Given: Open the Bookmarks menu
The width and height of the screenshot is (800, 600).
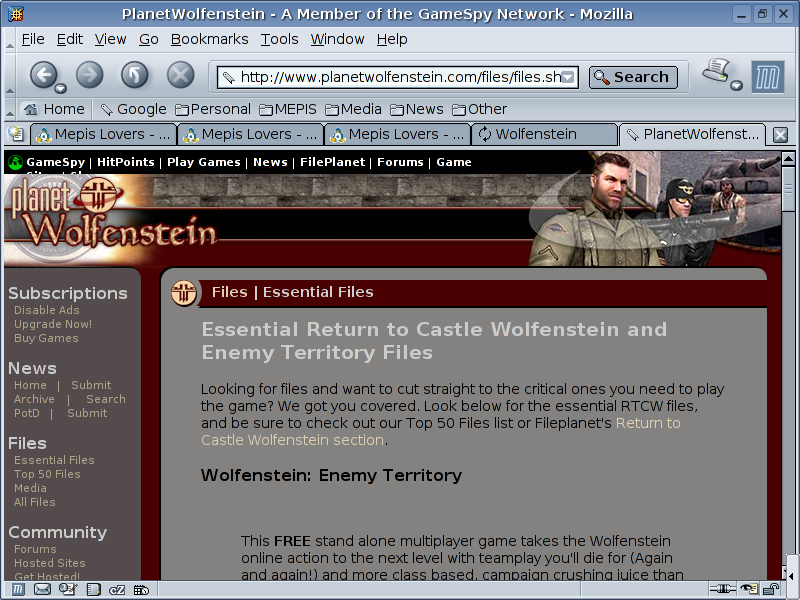Looking at the screenshot, I should pos(209,39).
